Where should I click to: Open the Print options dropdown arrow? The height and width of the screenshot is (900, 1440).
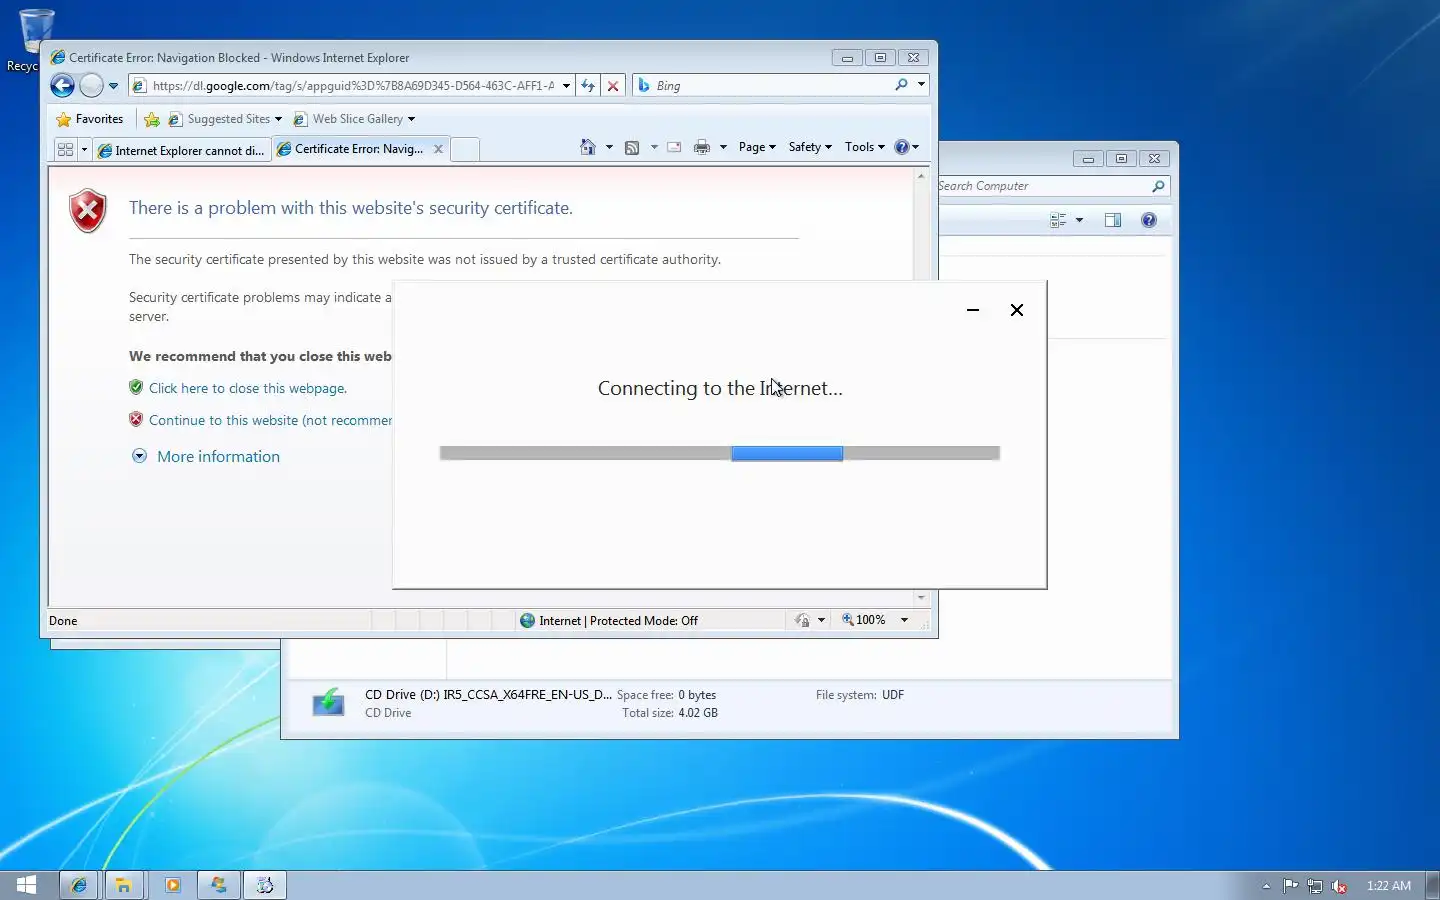click(723, 147)
